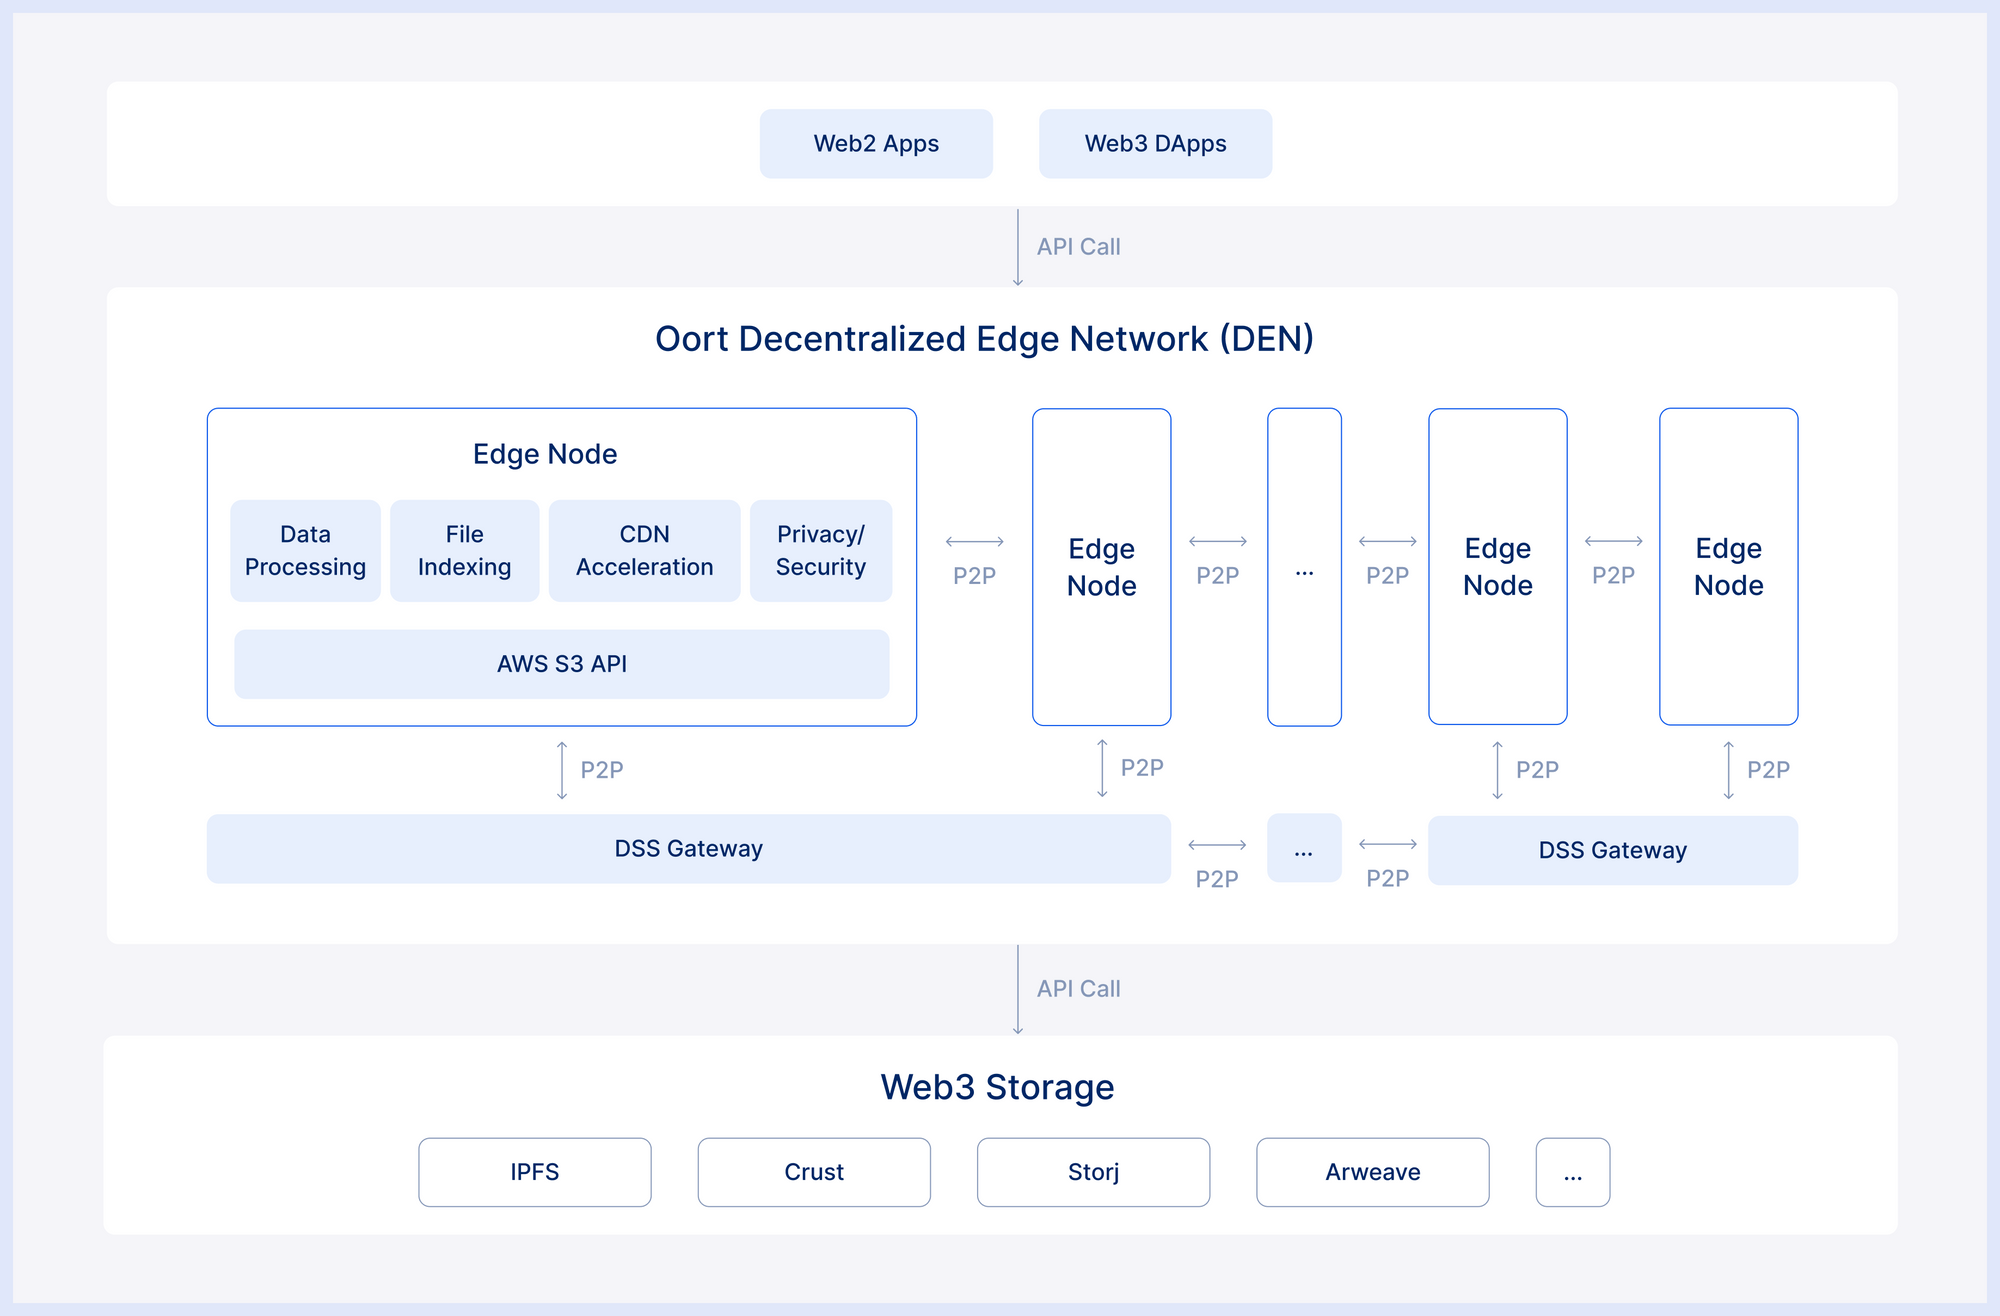Click the API Call arrow below DEN
Screen dimensions: 2000x1316
1019,988
